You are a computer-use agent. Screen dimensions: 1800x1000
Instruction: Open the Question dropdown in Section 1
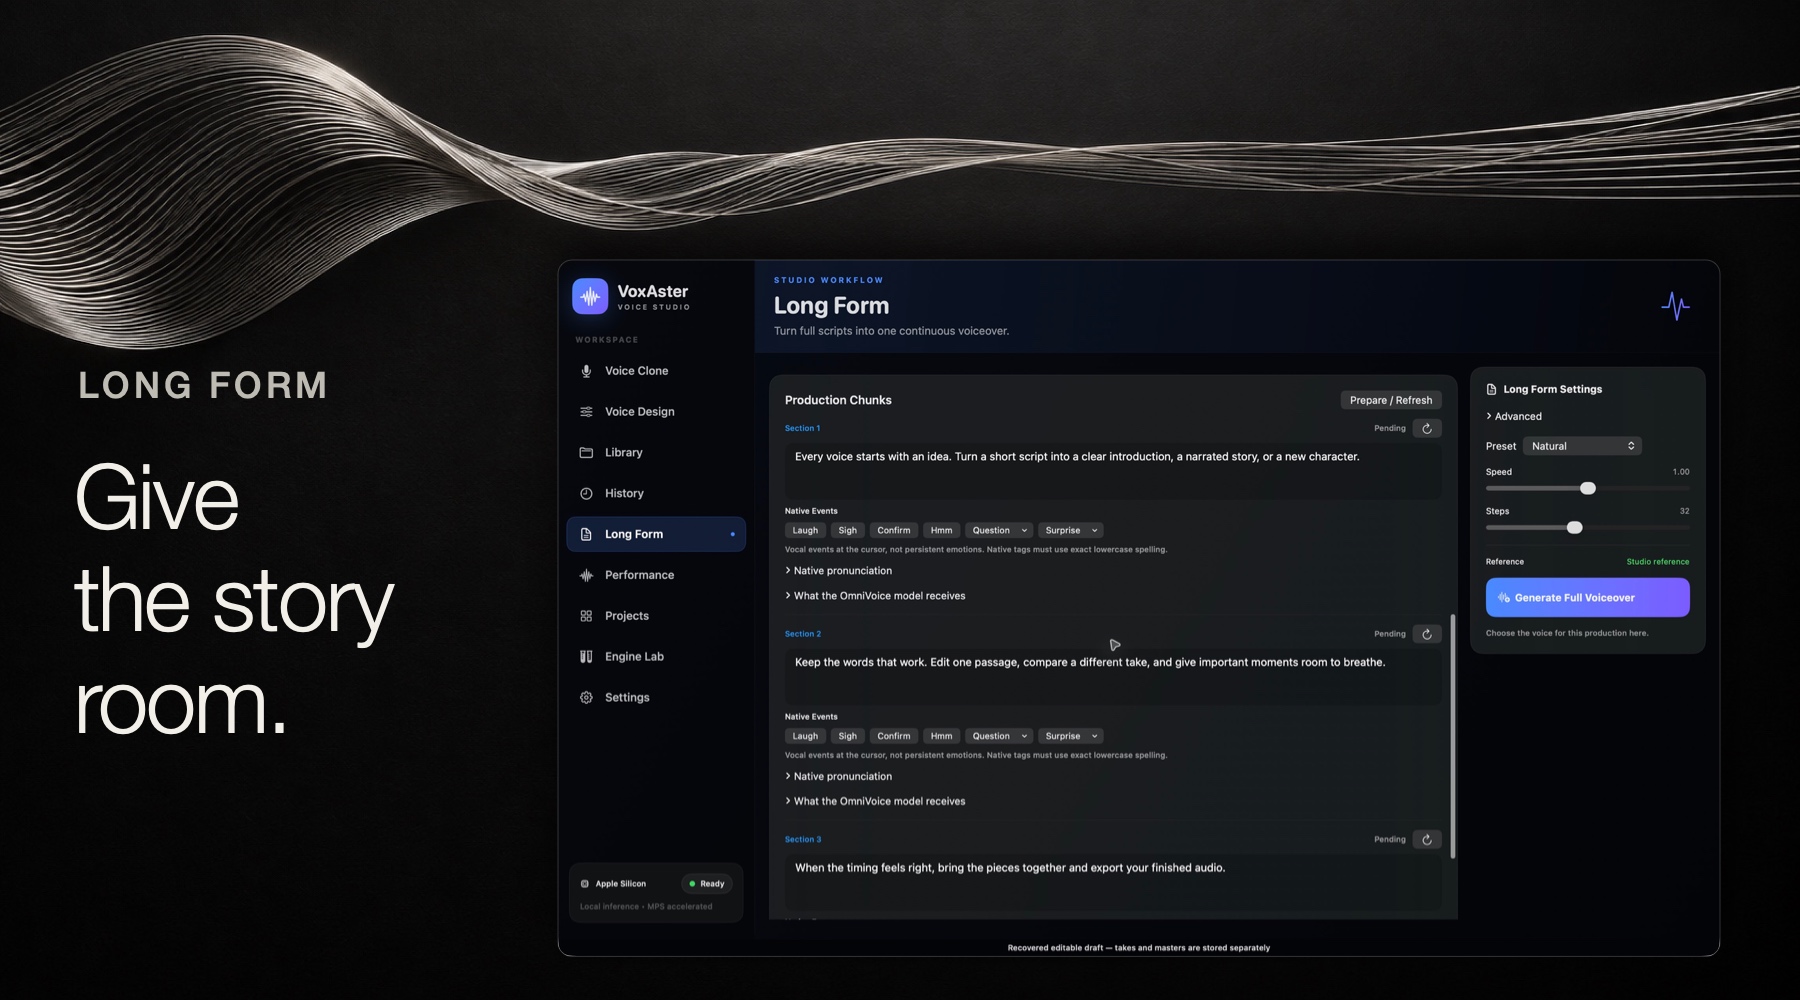coord(999,531)
